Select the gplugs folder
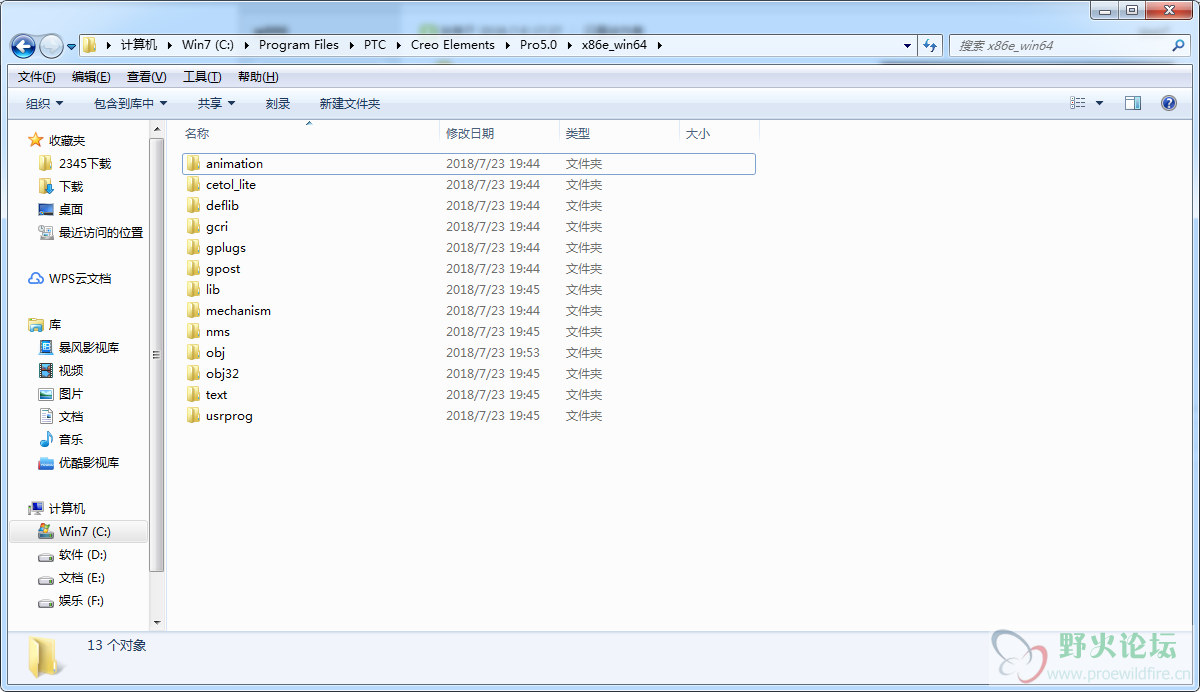This screenshot has width=1200, height=692. (x=468, y=248)
